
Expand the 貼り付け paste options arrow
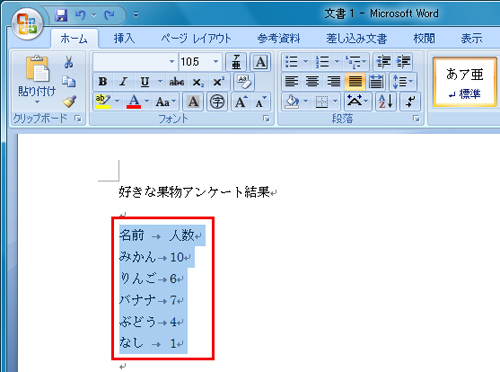[x=37, y=102]
